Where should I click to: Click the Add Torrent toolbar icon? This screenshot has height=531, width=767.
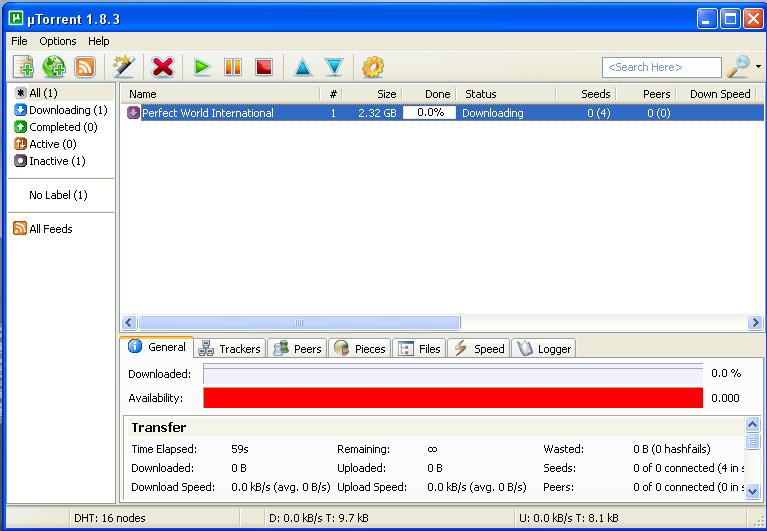click(23, 67)
